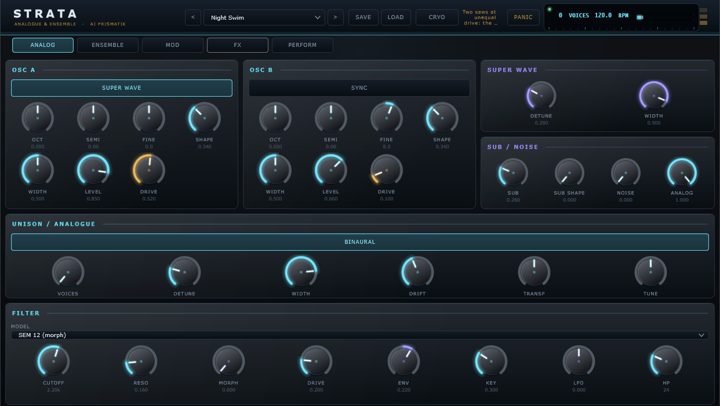
Task: Click the filter ENV knob
Action: coord(404,361)
